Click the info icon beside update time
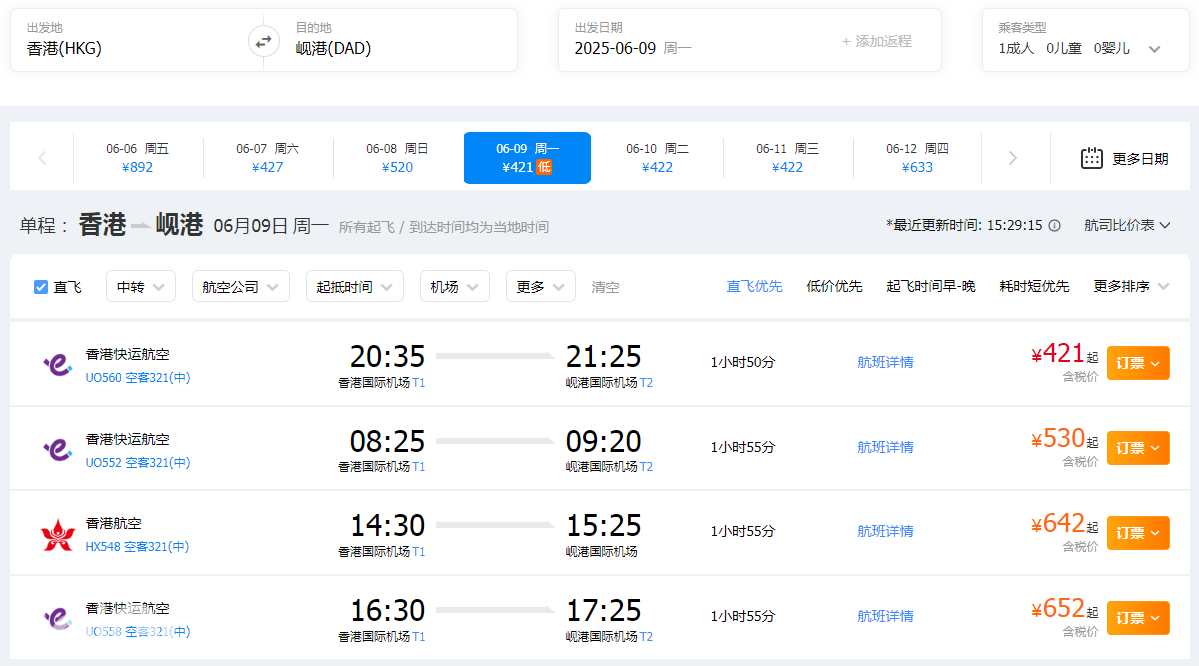 coord(1054,226)
